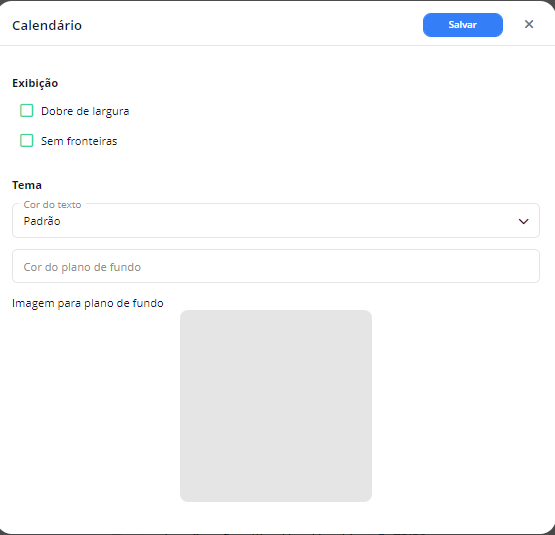
Task: Click the Dobre de largura label text
Action: point(85,111)
